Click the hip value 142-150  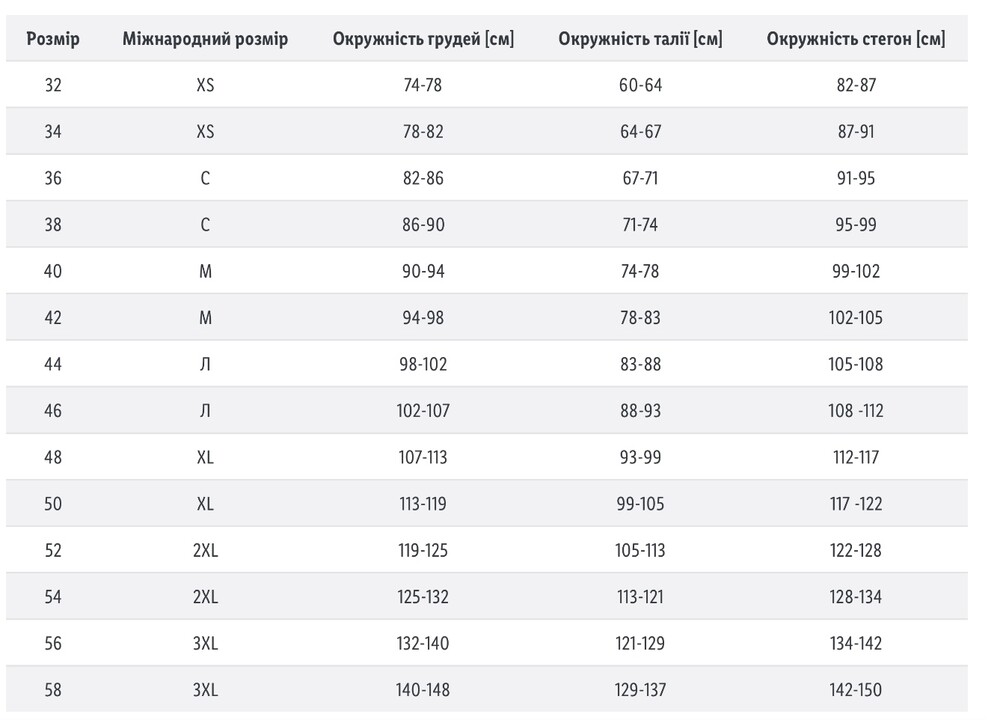856,690
